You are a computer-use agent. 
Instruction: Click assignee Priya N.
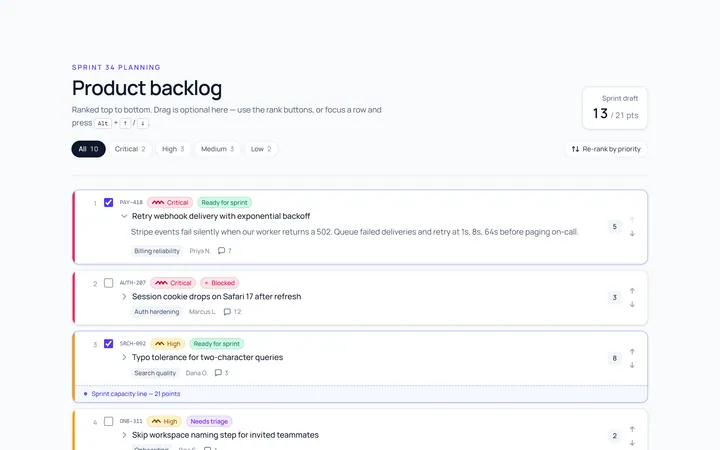pos(200,251)
